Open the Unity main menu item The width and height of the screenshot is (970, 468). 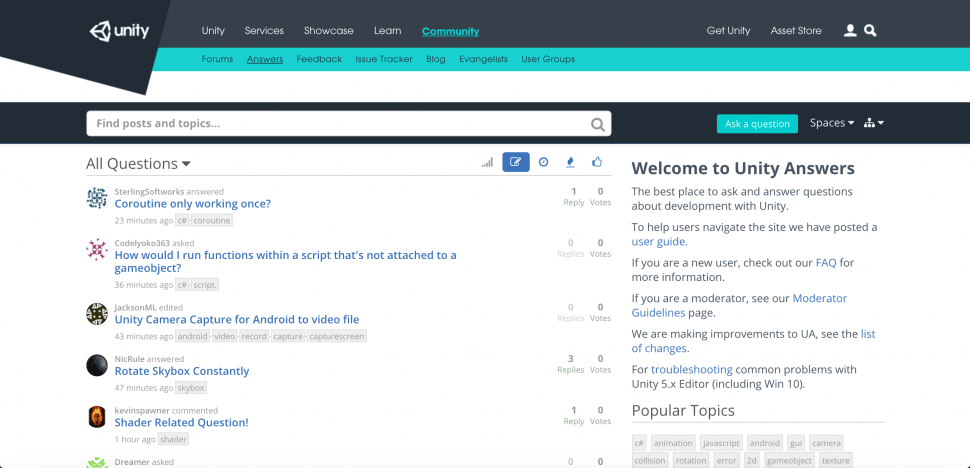coord(213,30)
